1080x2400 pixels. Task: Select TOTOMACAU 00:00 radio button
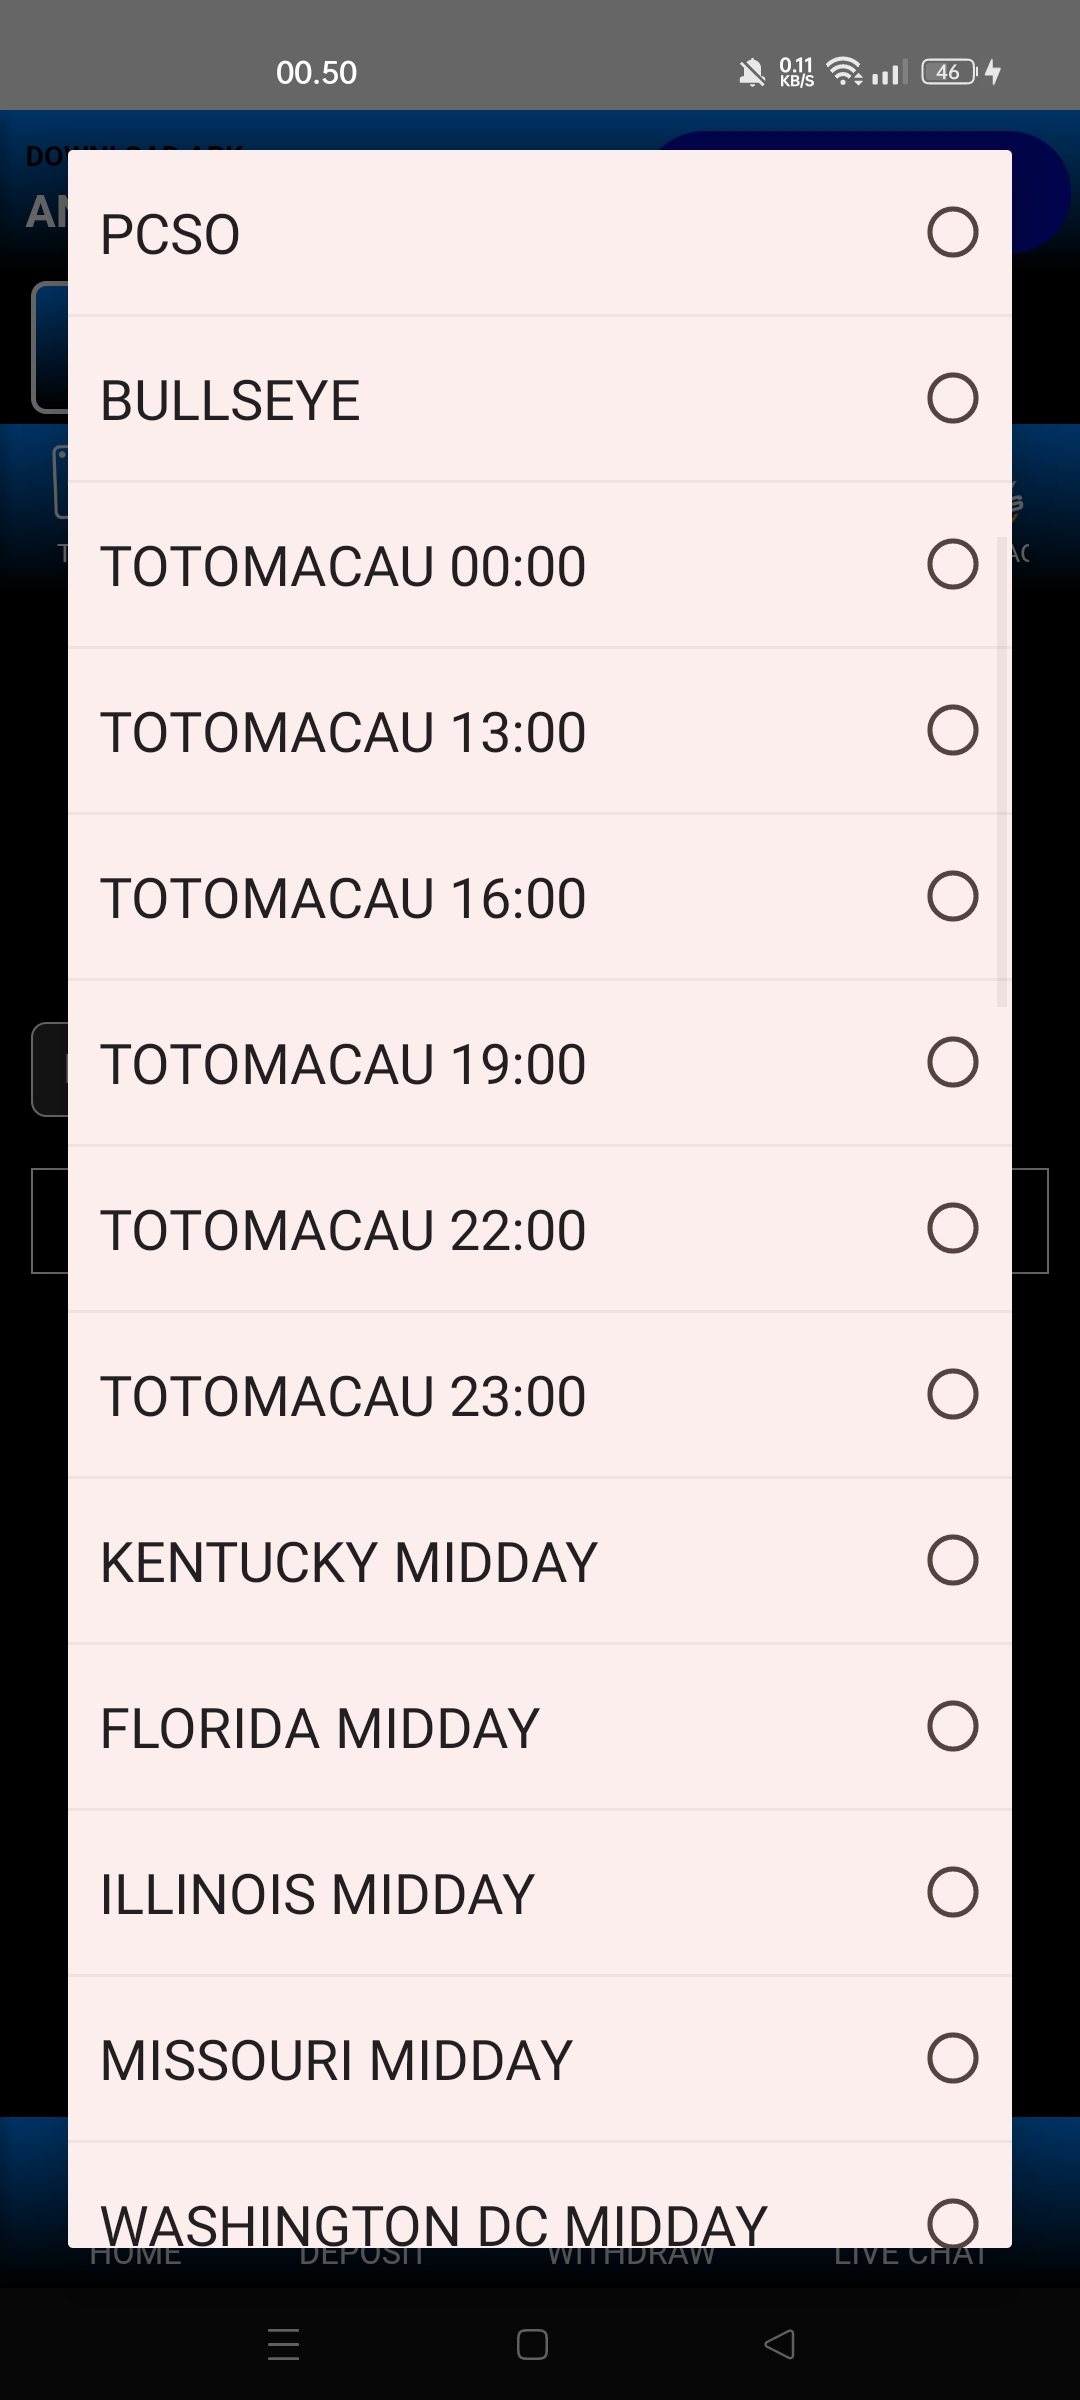952,565
